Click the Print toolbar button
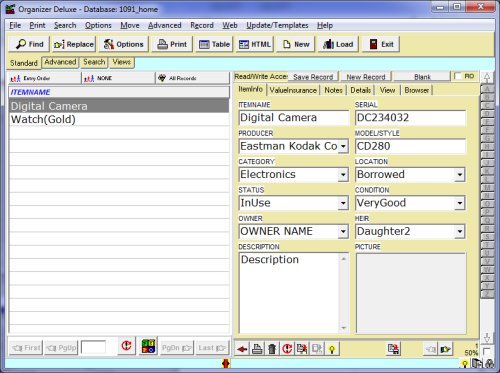The height and width of the screenshot is (373, 500). [172, 44]
